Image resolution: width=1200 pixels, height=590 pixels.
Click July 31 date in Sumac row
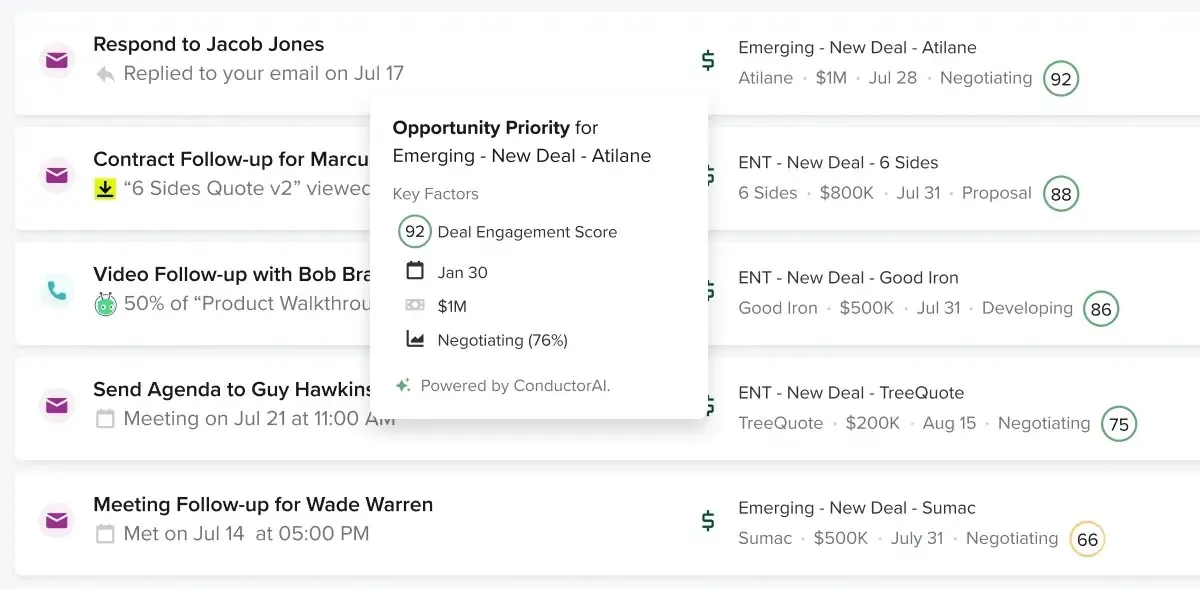pos(916,537)
